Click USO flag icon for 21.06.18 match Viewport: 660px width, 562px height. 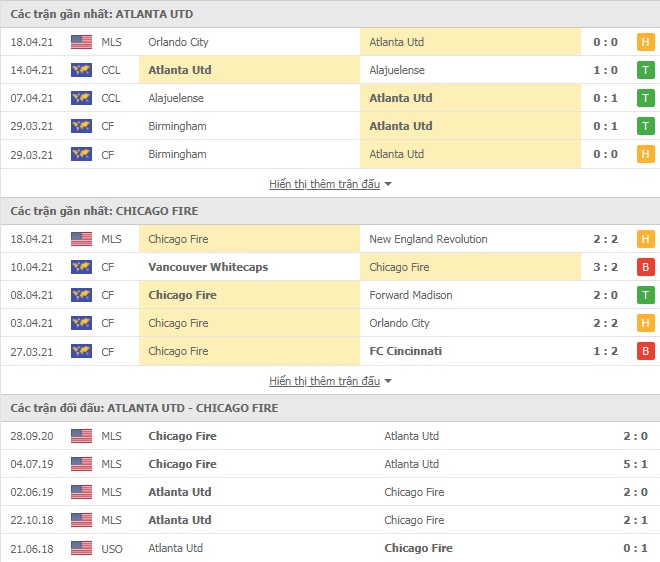81,548
